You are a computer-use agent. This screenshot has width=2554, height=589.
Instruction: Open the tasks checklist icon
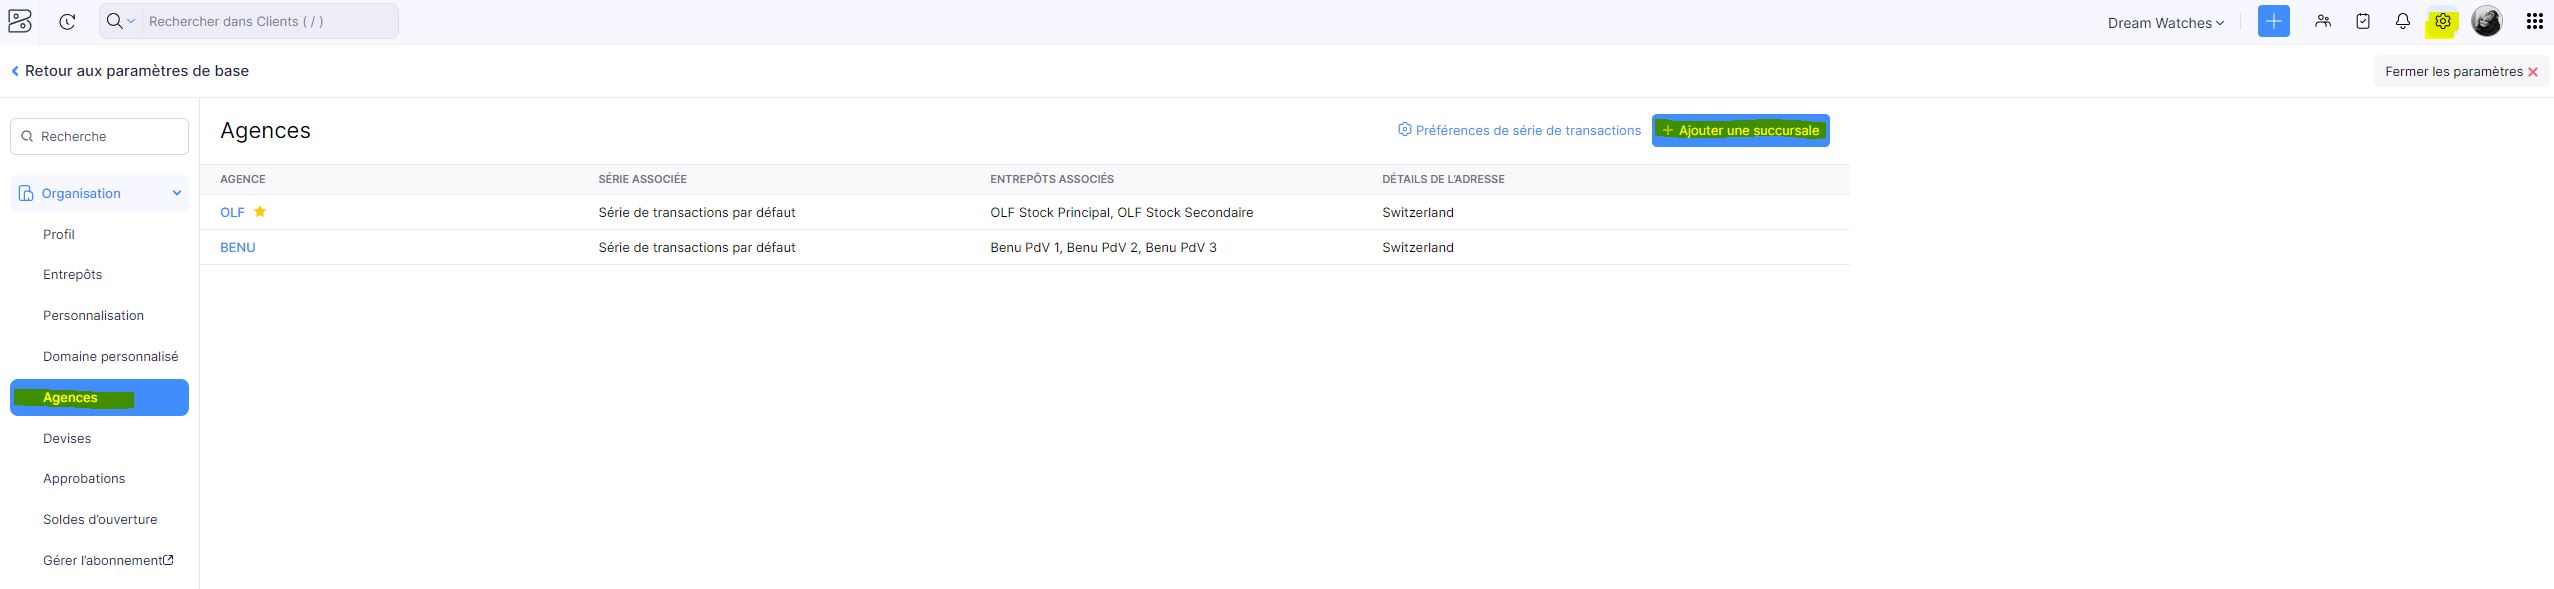(x=2363, y=21)
